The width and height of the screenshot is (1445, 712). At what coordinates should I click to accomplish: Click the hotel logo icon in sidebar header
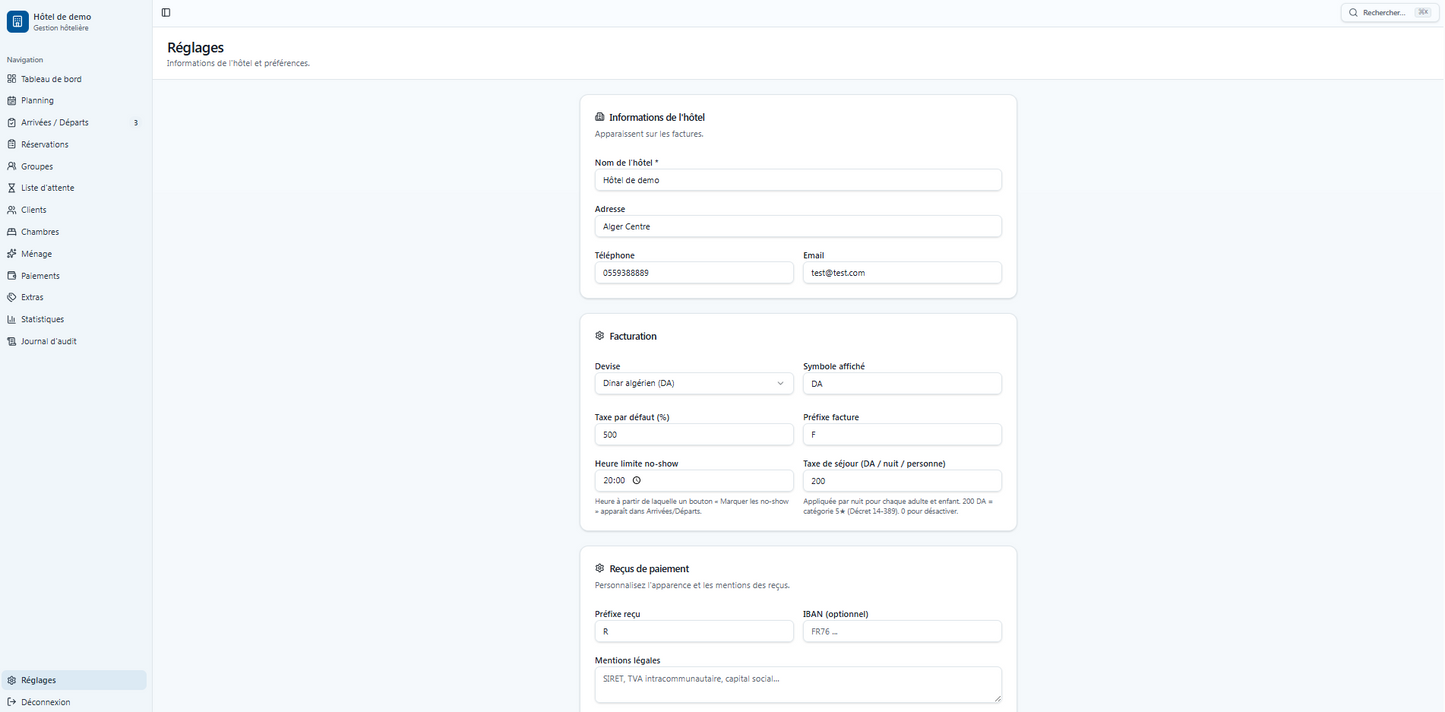18,21
